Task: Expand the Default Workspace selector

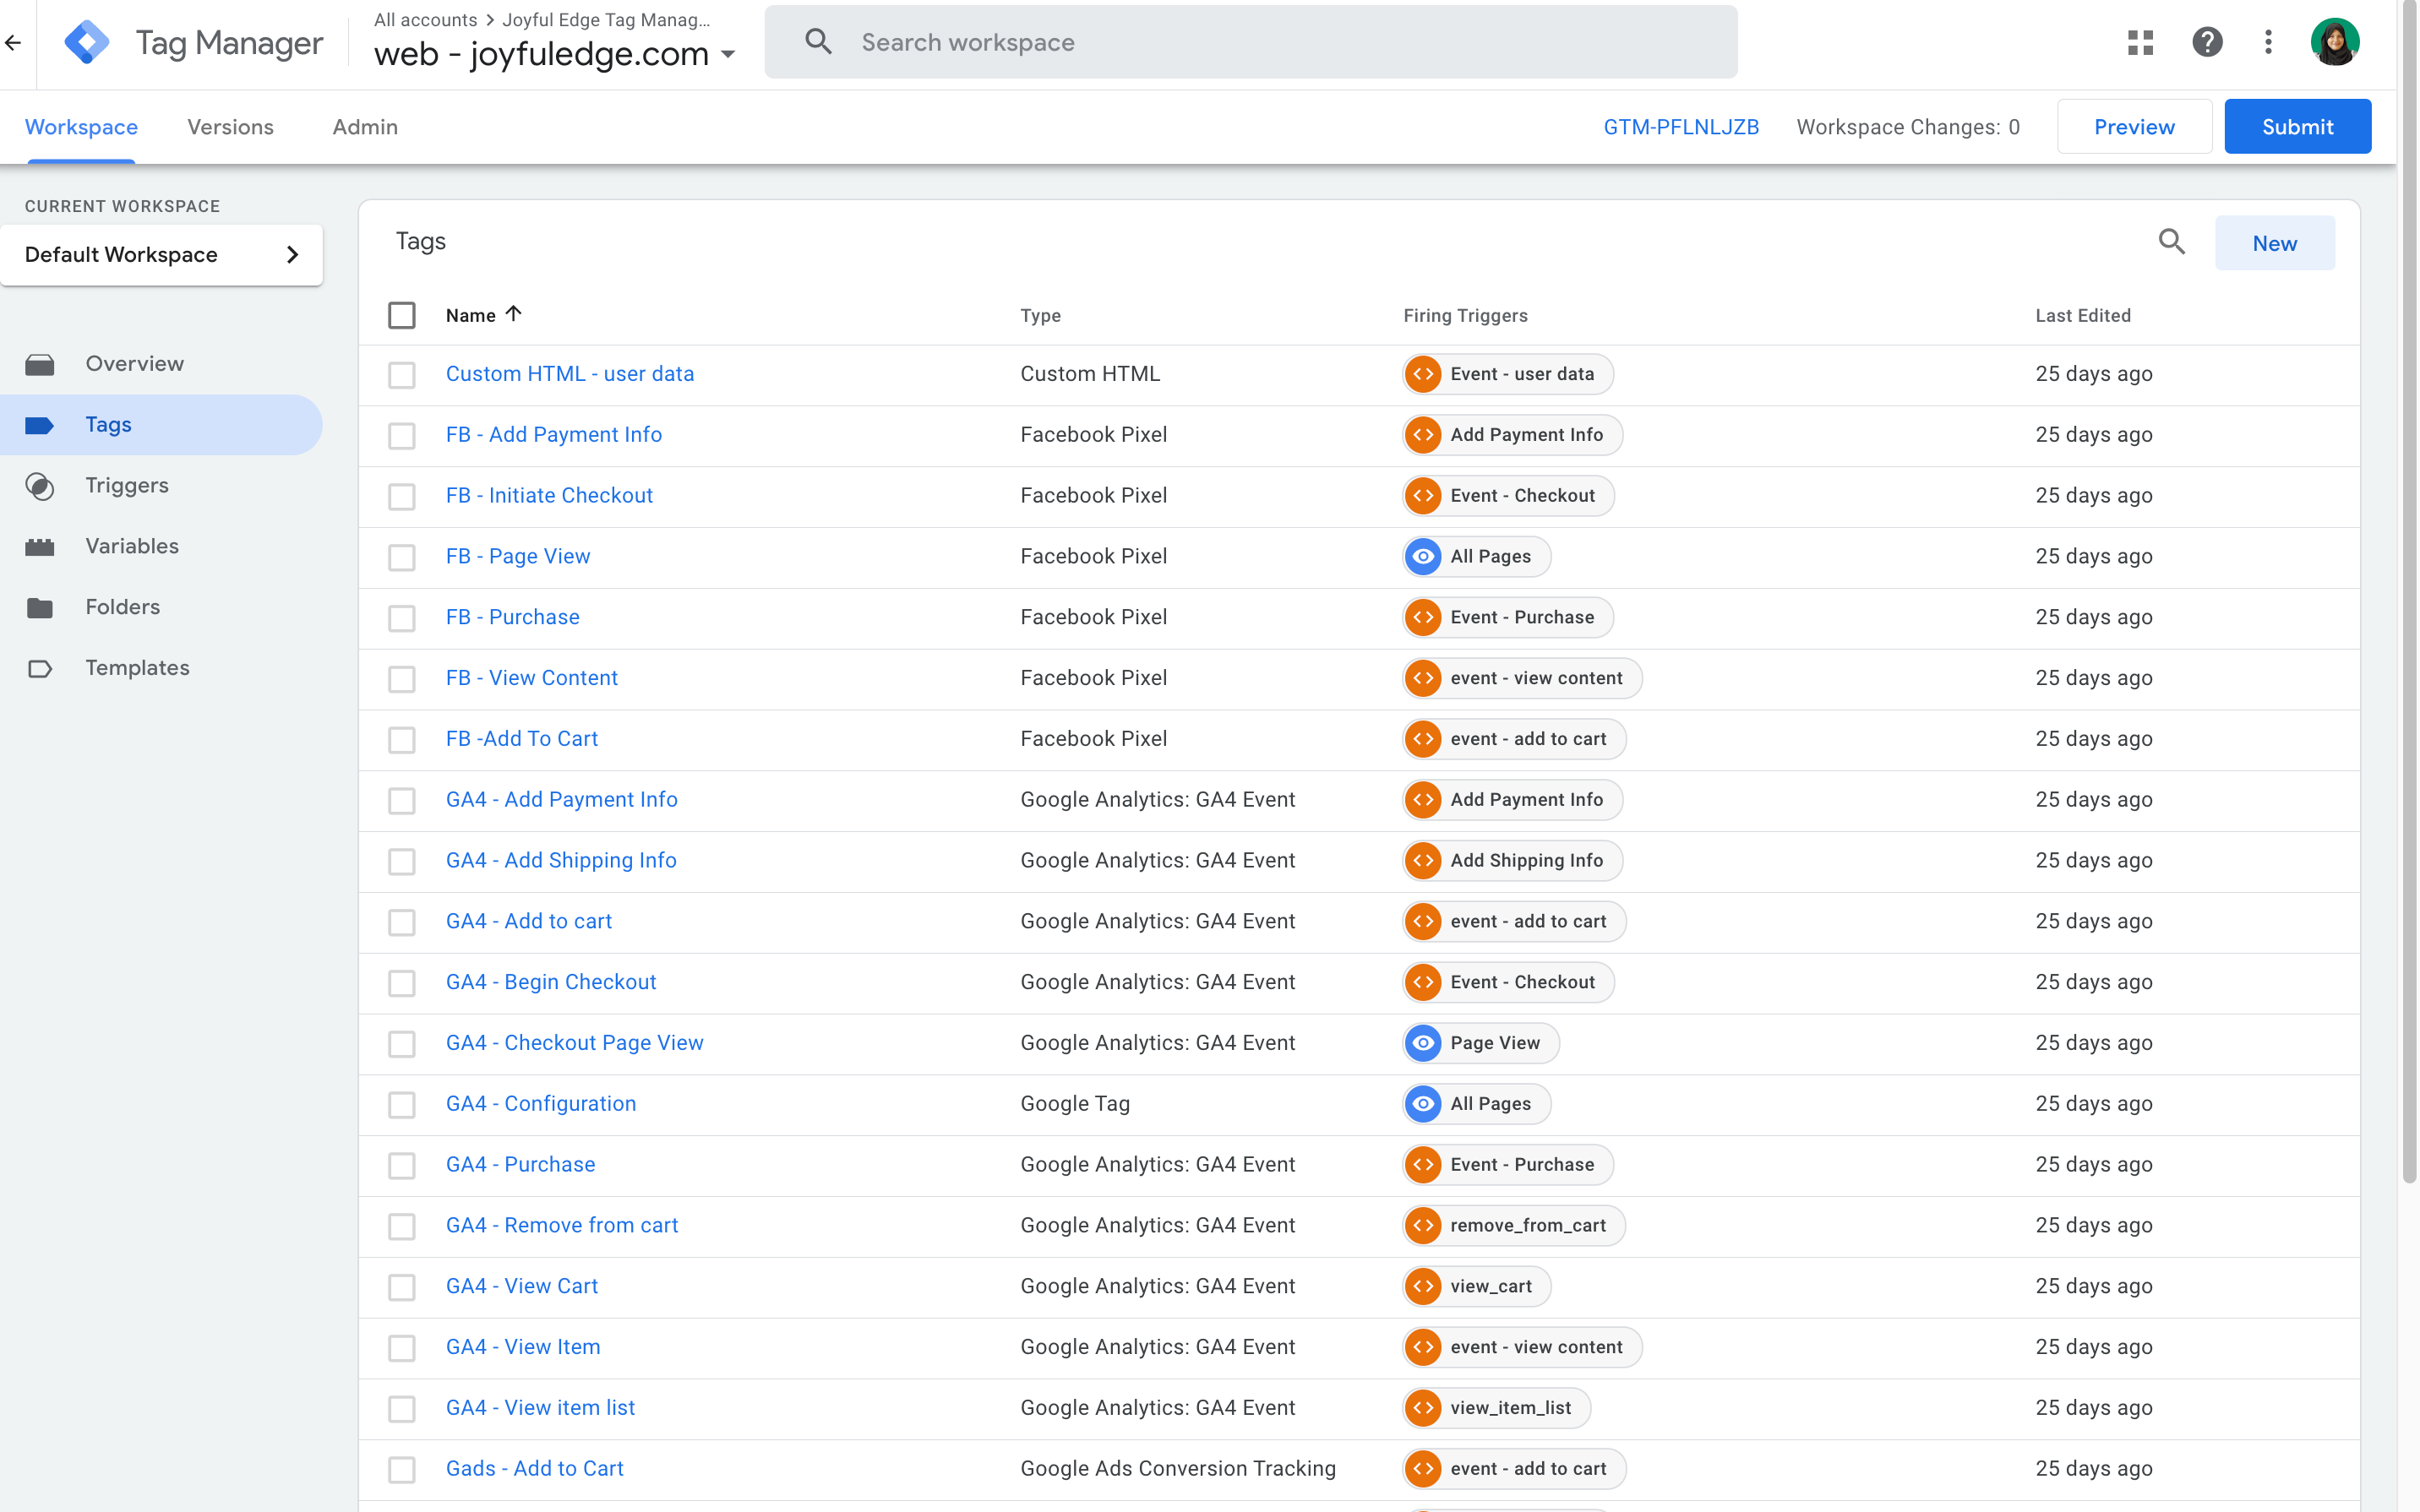Action: pos(161,255)
